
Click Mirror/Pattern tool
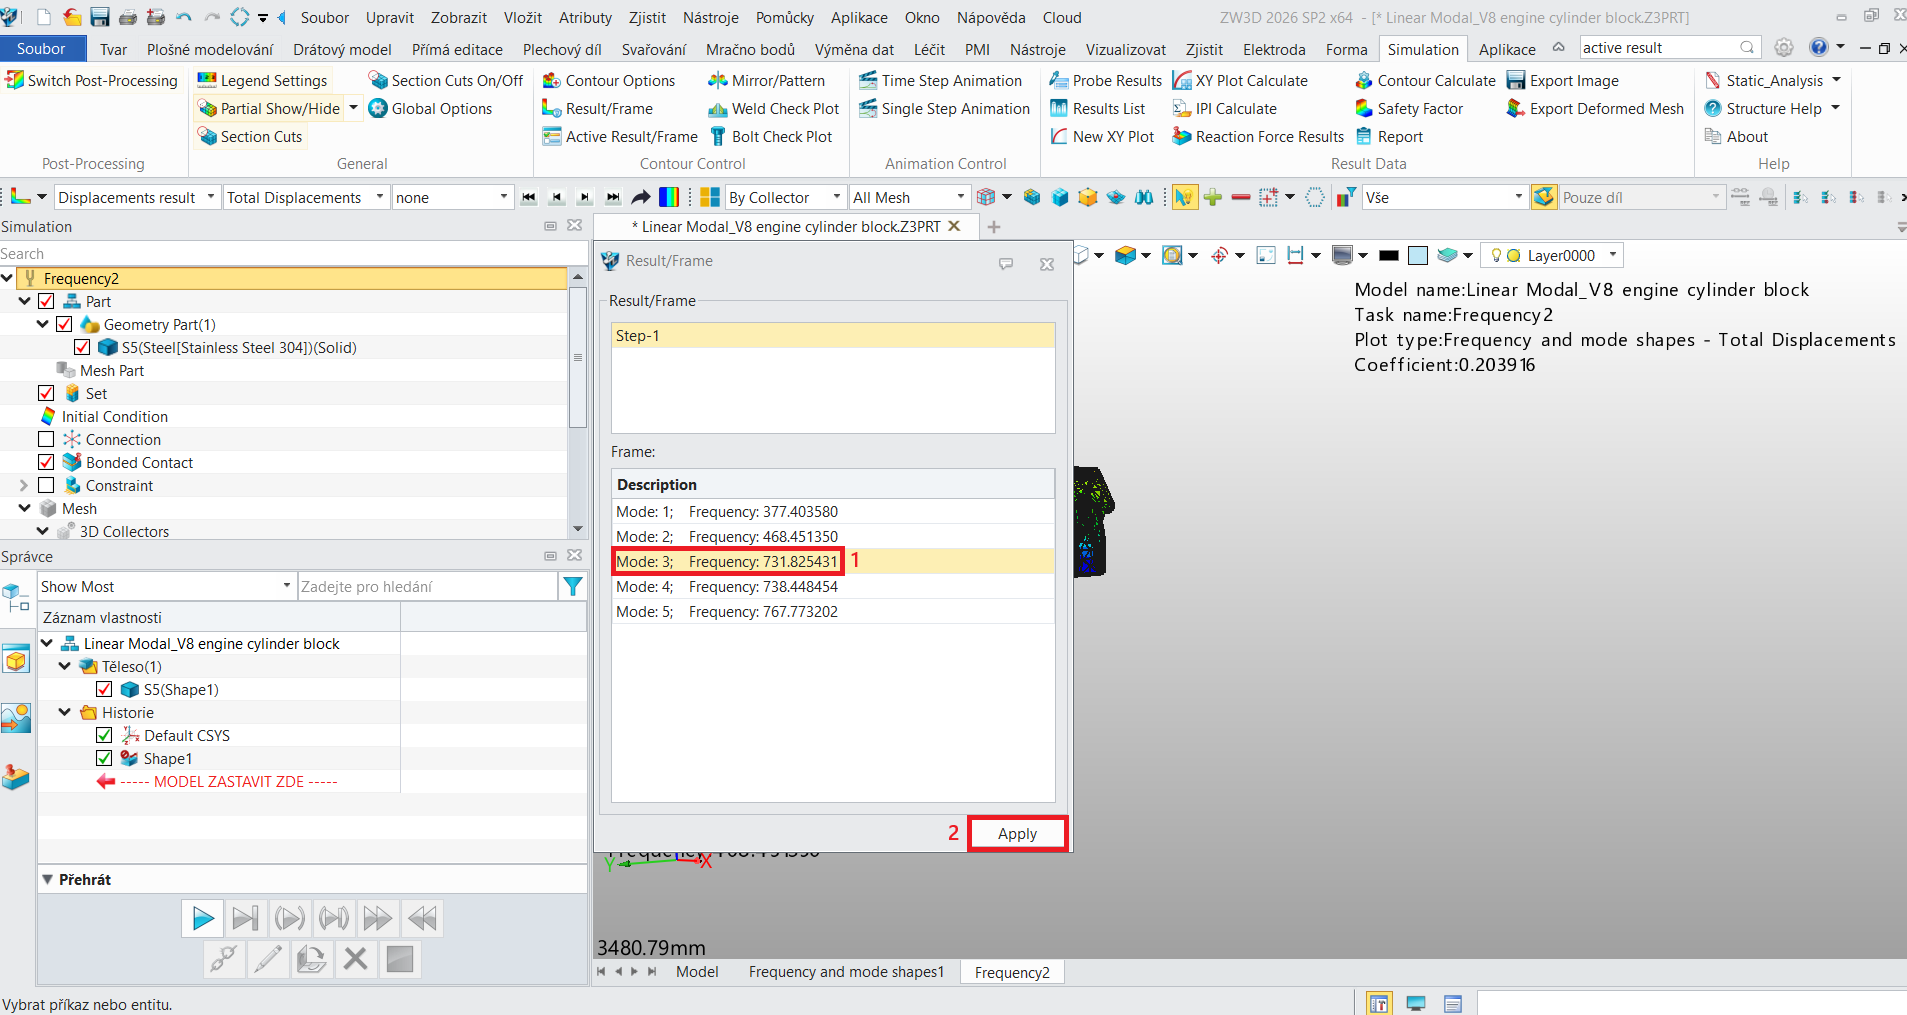pyautogui.click(x=767, y=81)
